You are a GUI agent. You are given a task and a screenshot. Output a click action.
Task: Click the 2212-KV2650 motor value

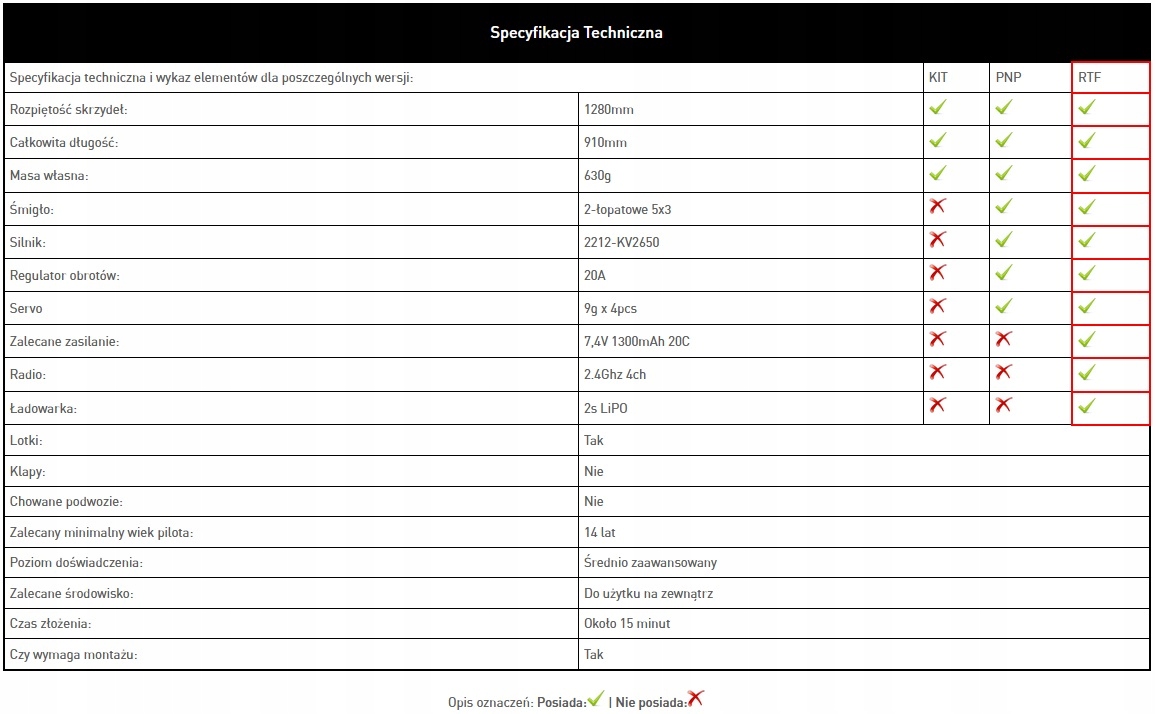[622, 242]
